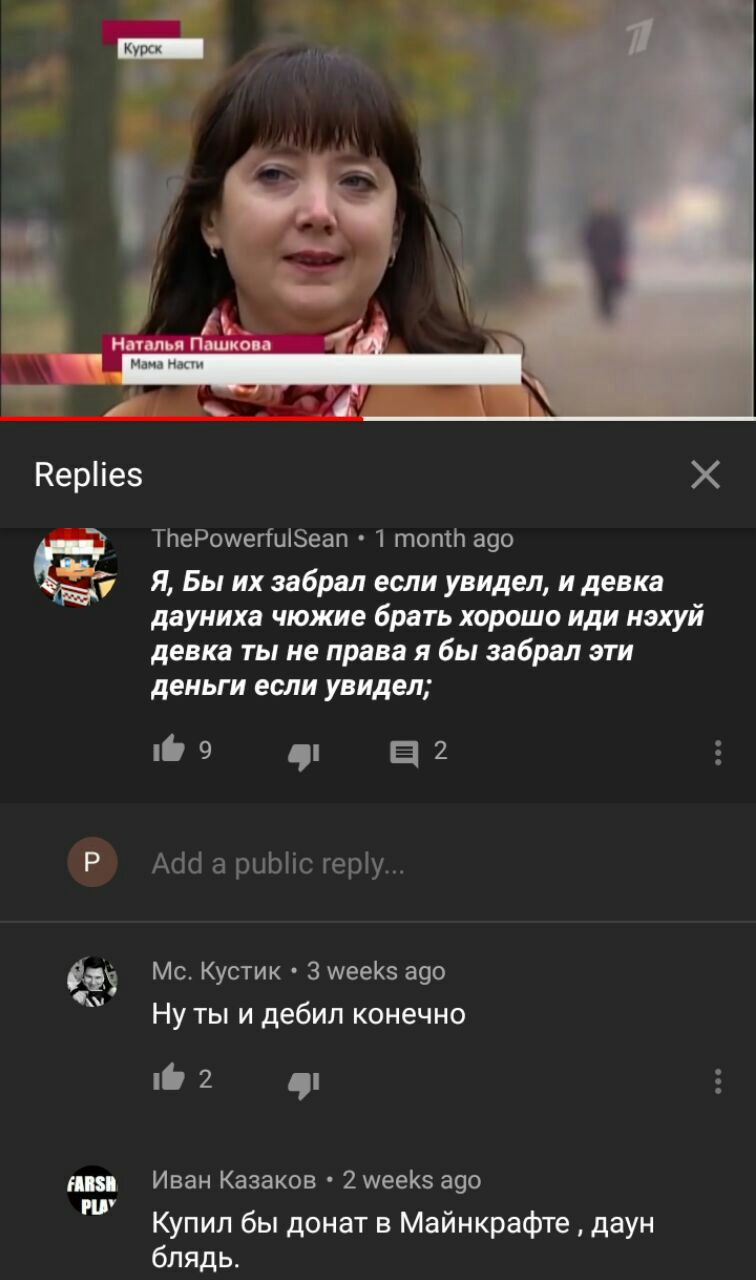Tap the ThePowerfulSean username
The width and height of the screenshot is (756, 1280).
tap(250, 538)
